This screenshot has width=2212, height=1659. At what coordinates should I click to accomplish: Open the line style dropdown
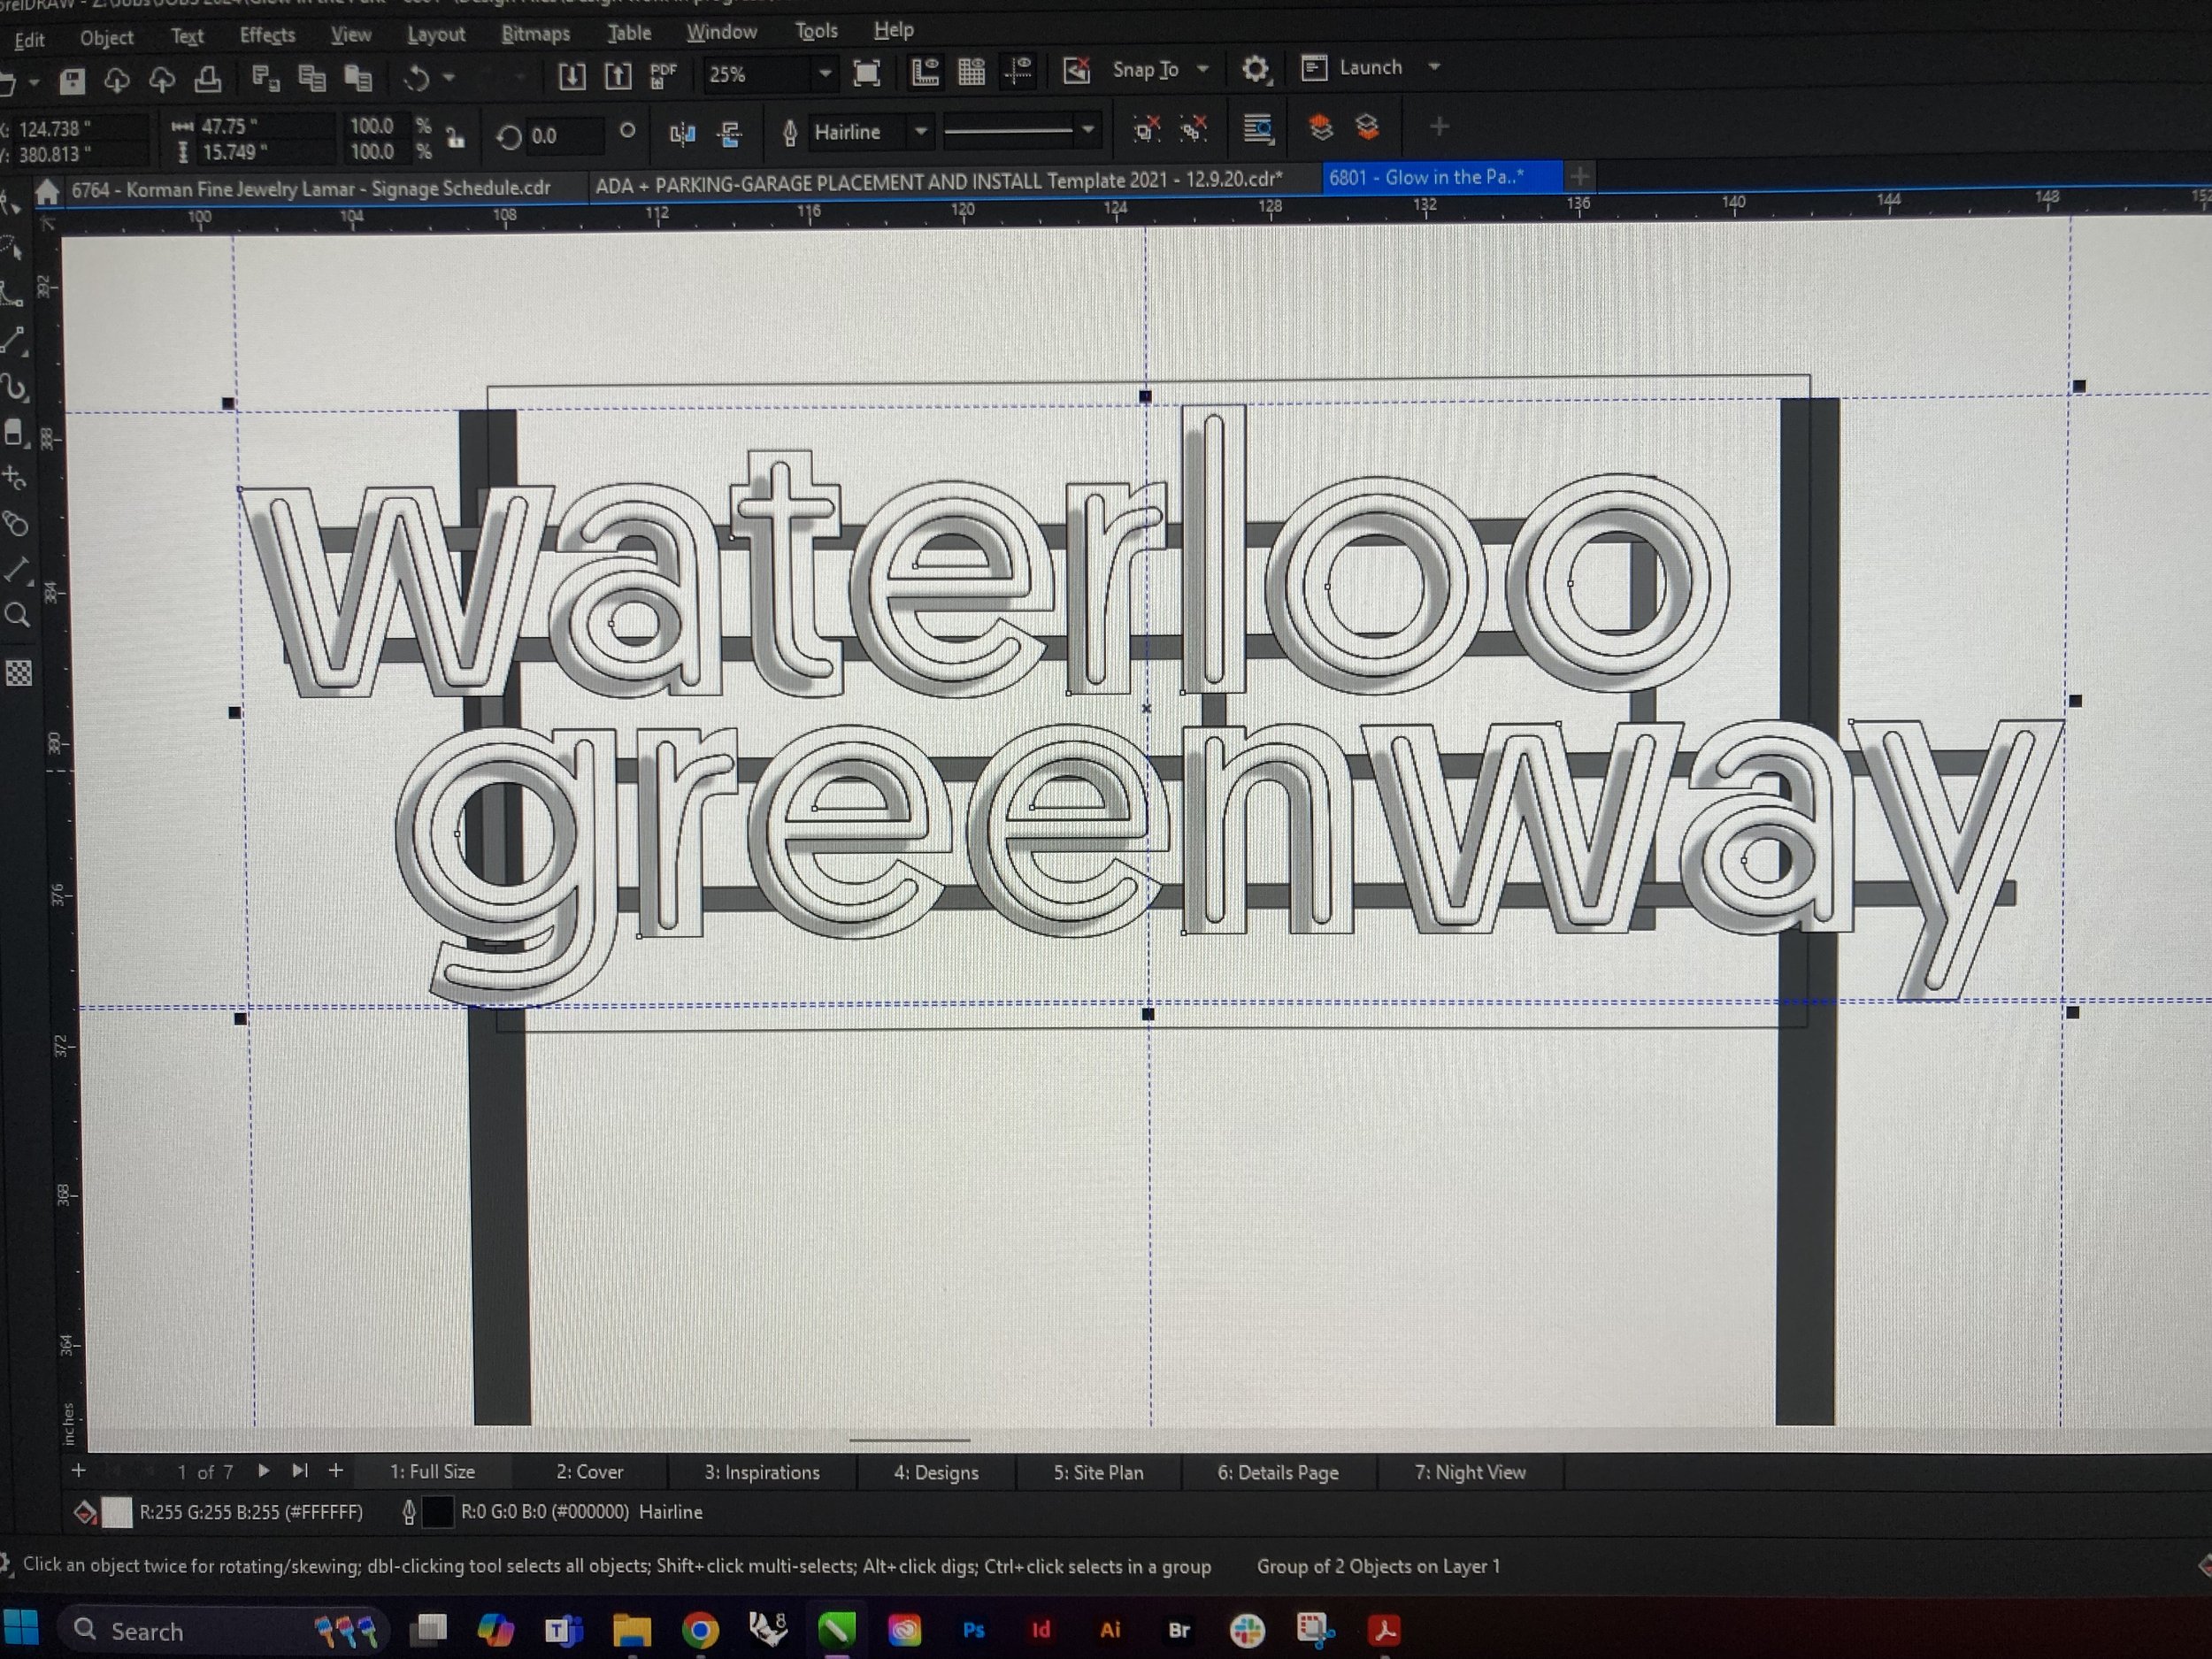[1087, 129]
